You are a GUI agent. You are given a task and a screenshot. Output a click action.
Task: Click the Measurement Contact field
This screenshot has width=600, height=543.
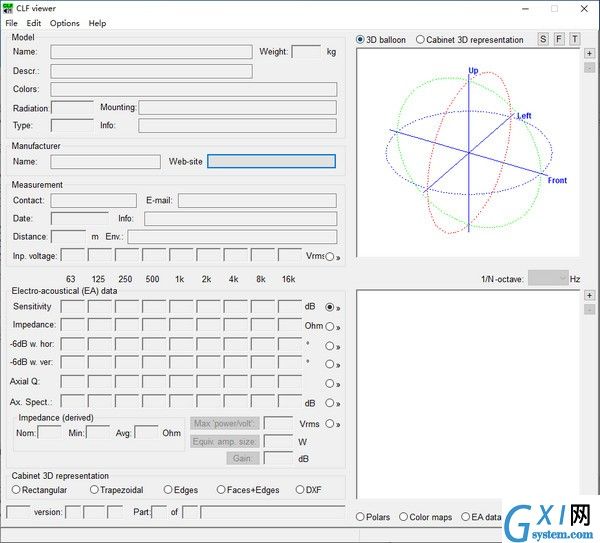(x=93, y=201)
